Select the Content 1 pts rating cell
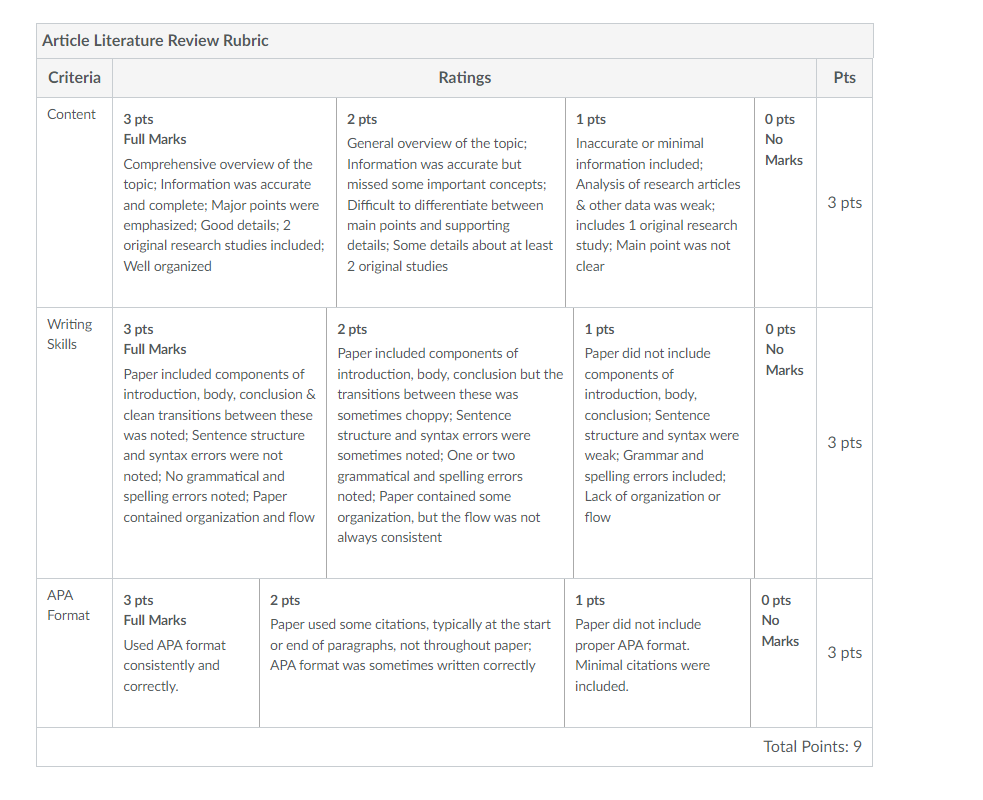This screenshot has width=983, height=800. click(x=660, y=202)
